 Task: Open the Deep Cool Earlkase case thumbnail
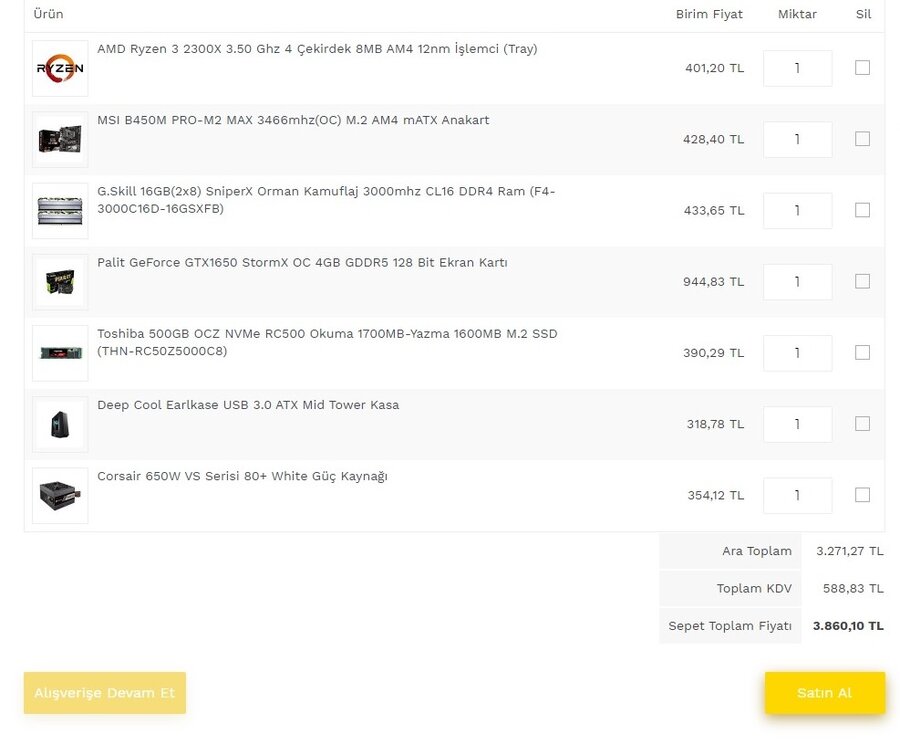pos(60,424)
